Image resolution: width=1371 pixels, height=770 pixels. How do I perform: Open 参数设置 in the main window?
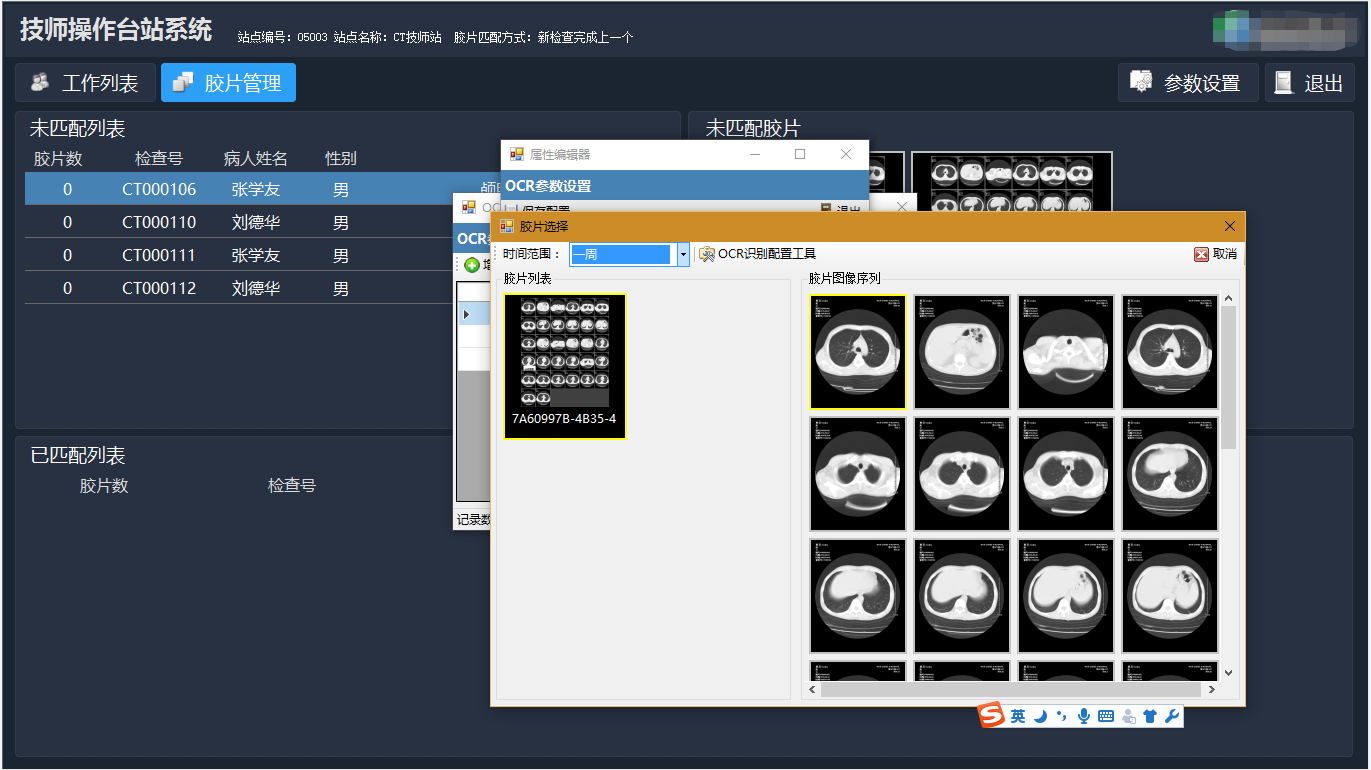pos(1187,83)
